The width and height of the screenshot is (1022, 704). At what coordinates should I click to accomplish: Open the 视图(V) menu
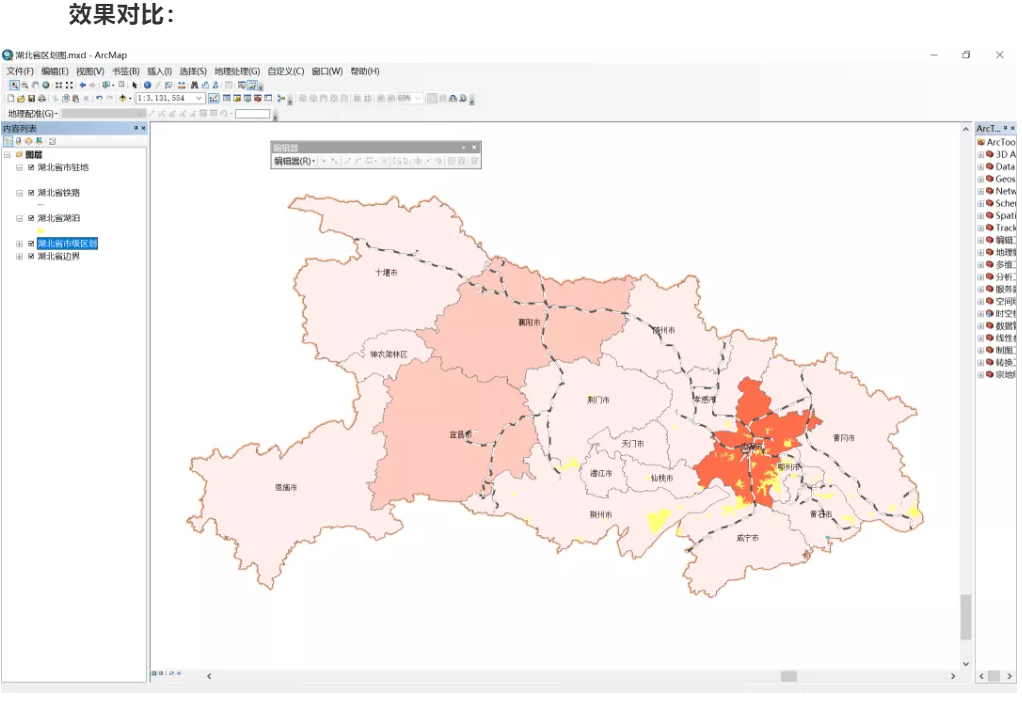coord(90,72)
